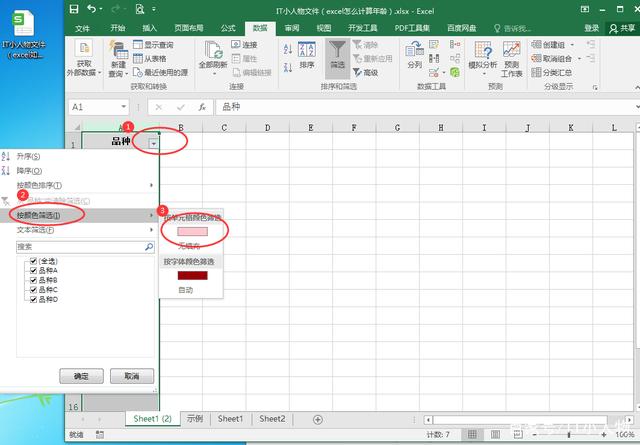Click 显示查询 in the ribbon
Image resolution: width=640 pixels, height=445 pixels.
coord(153,44)
